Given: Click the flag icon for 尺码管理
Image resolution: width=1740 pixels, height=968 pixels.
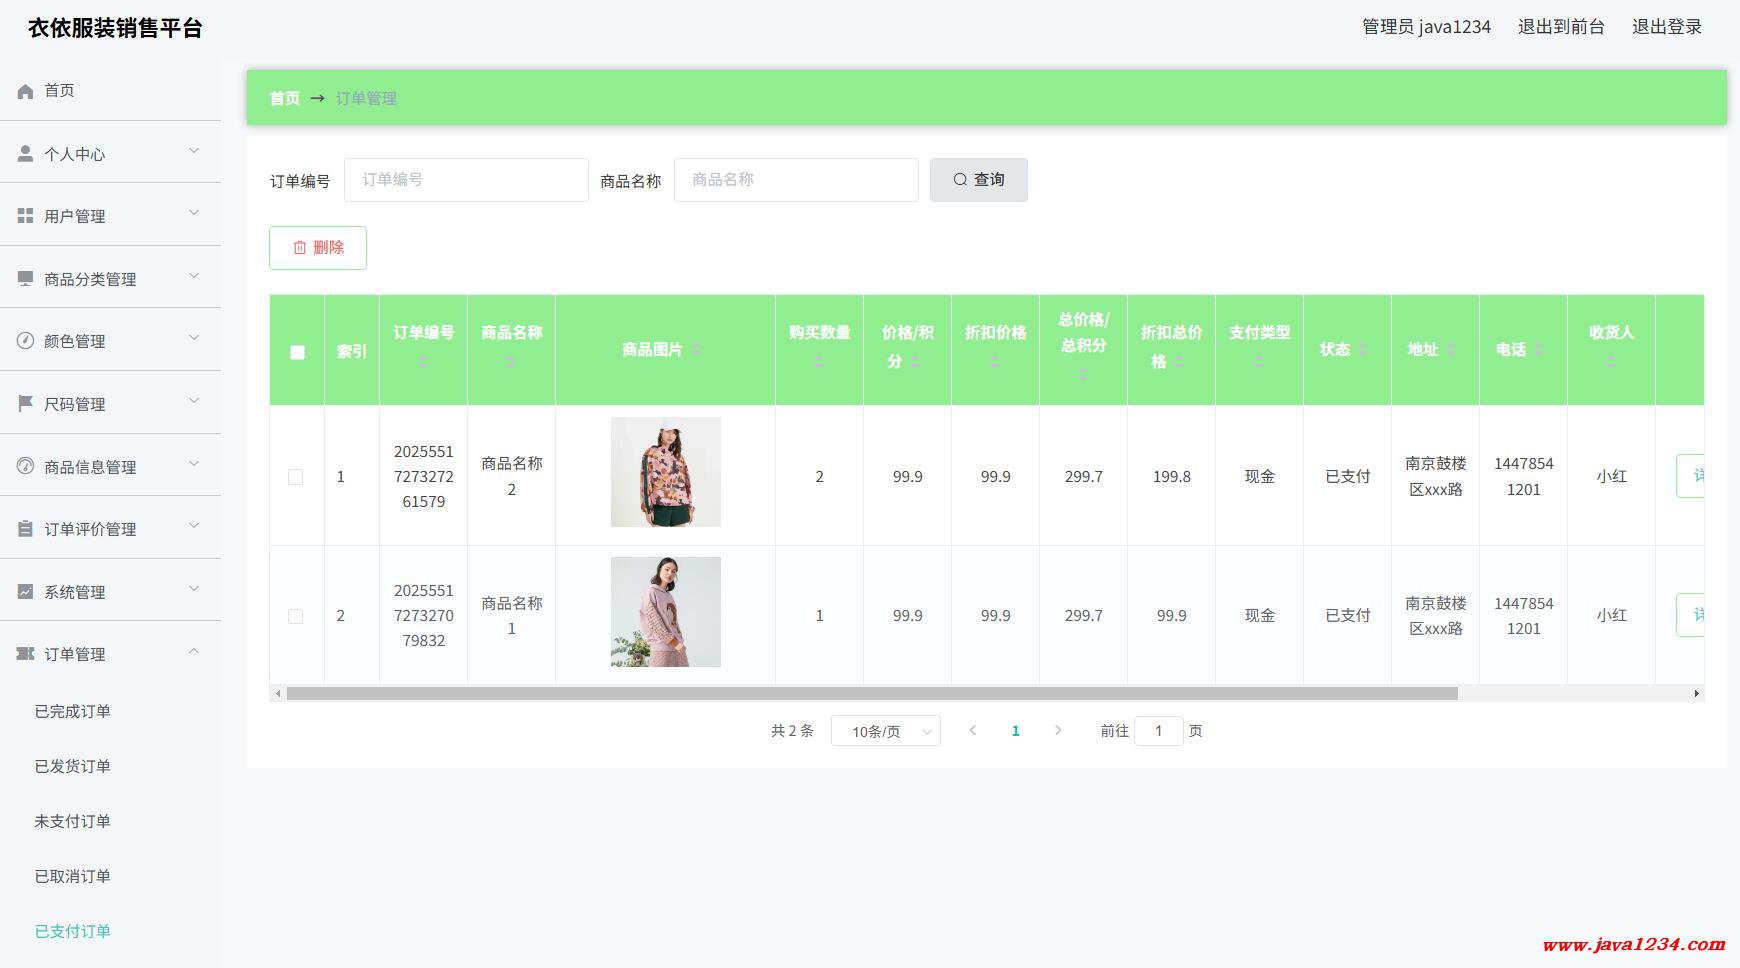Looking at the screenshot, I should (x=26, y=404).
